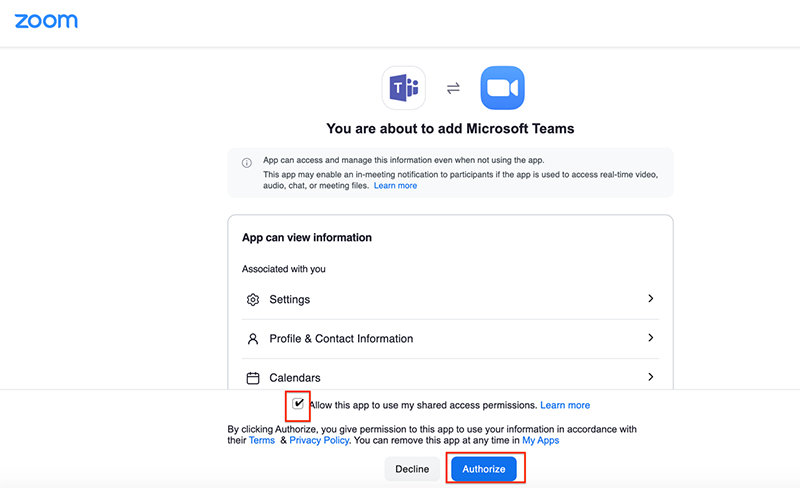Click 'You are about to add Microsoft Teams' heading
800x488 pixels.
pyautogui.click(x=451, y=129)
